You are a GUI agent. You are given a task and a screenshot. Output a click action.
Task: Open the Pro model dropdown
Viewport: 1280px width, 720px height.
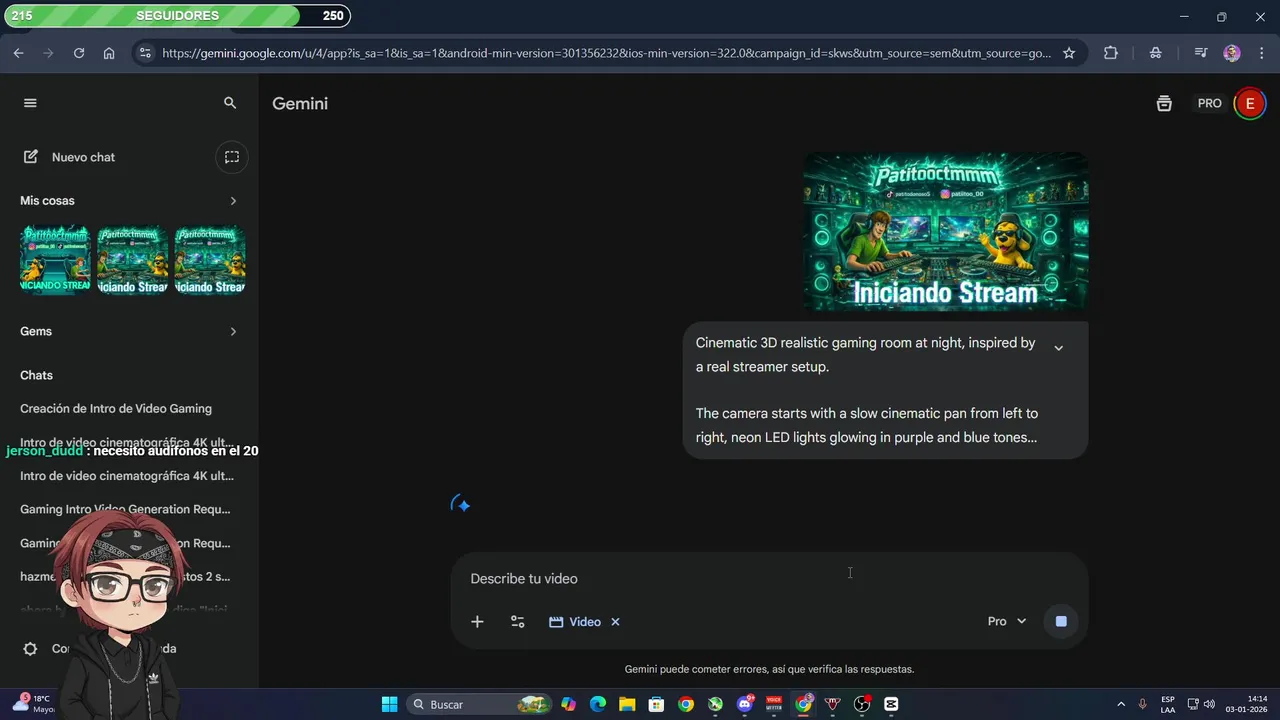1007,622
